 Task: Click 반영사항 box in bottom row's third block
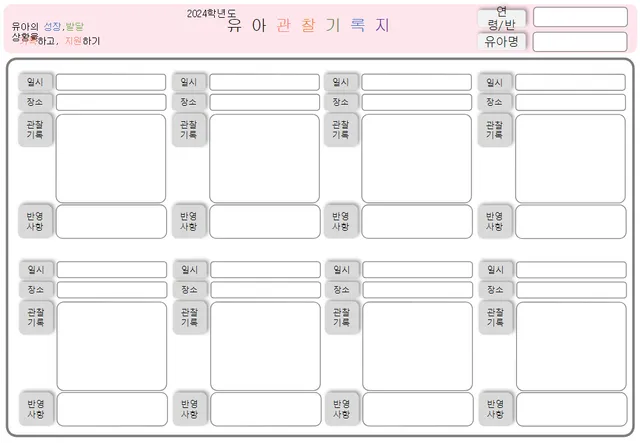pos(418,410)
